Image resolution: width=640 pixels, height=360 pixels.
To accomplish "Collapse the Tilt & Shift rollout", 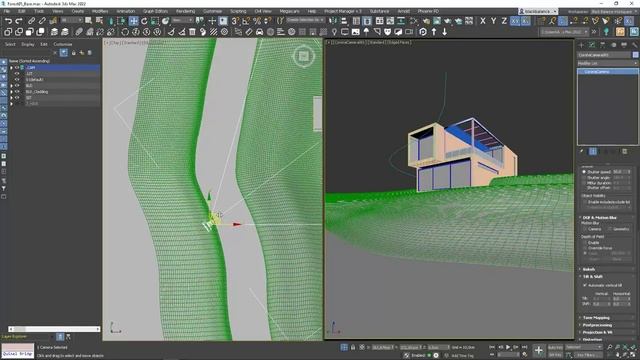I will pos(592,276).
